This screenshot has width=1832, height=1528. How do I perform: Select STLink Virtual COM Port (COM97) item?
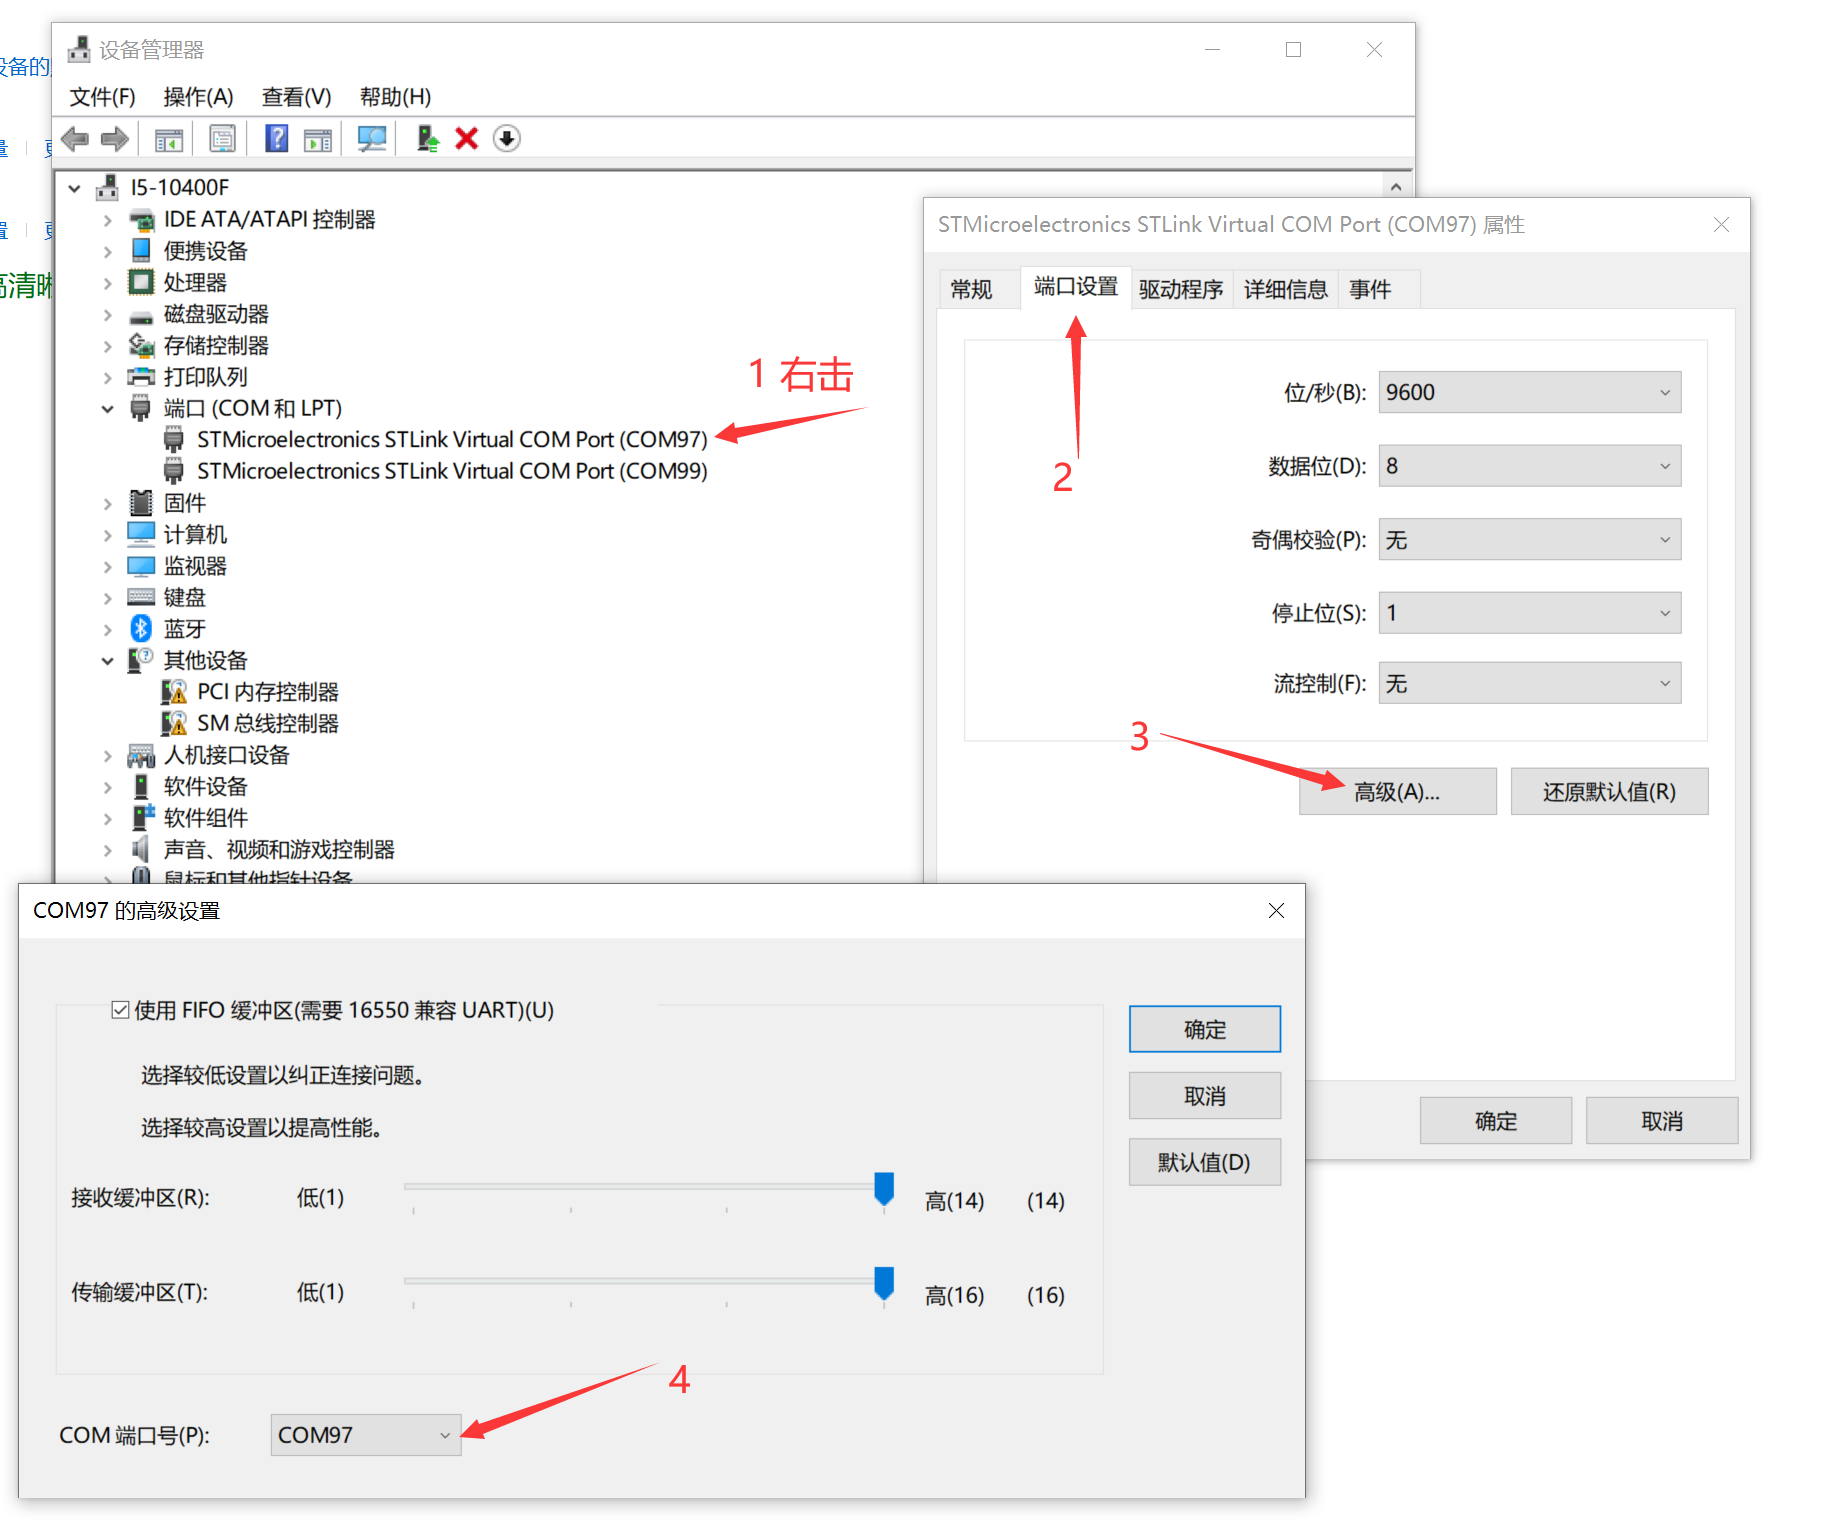pyautogui.click(x=452, y=440)
